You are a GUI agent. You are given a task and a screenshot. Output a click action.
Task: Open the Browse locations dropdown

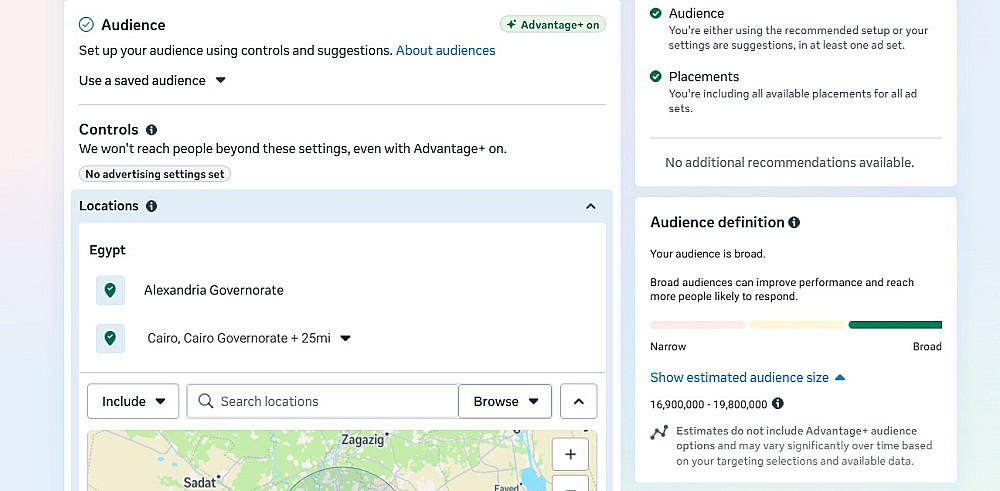click(x=505, y=401)
